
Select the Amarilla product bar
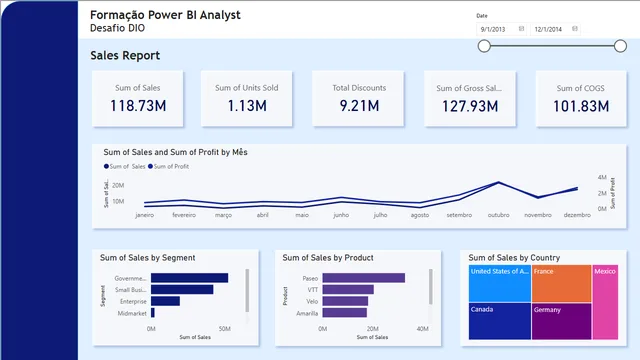344,313
